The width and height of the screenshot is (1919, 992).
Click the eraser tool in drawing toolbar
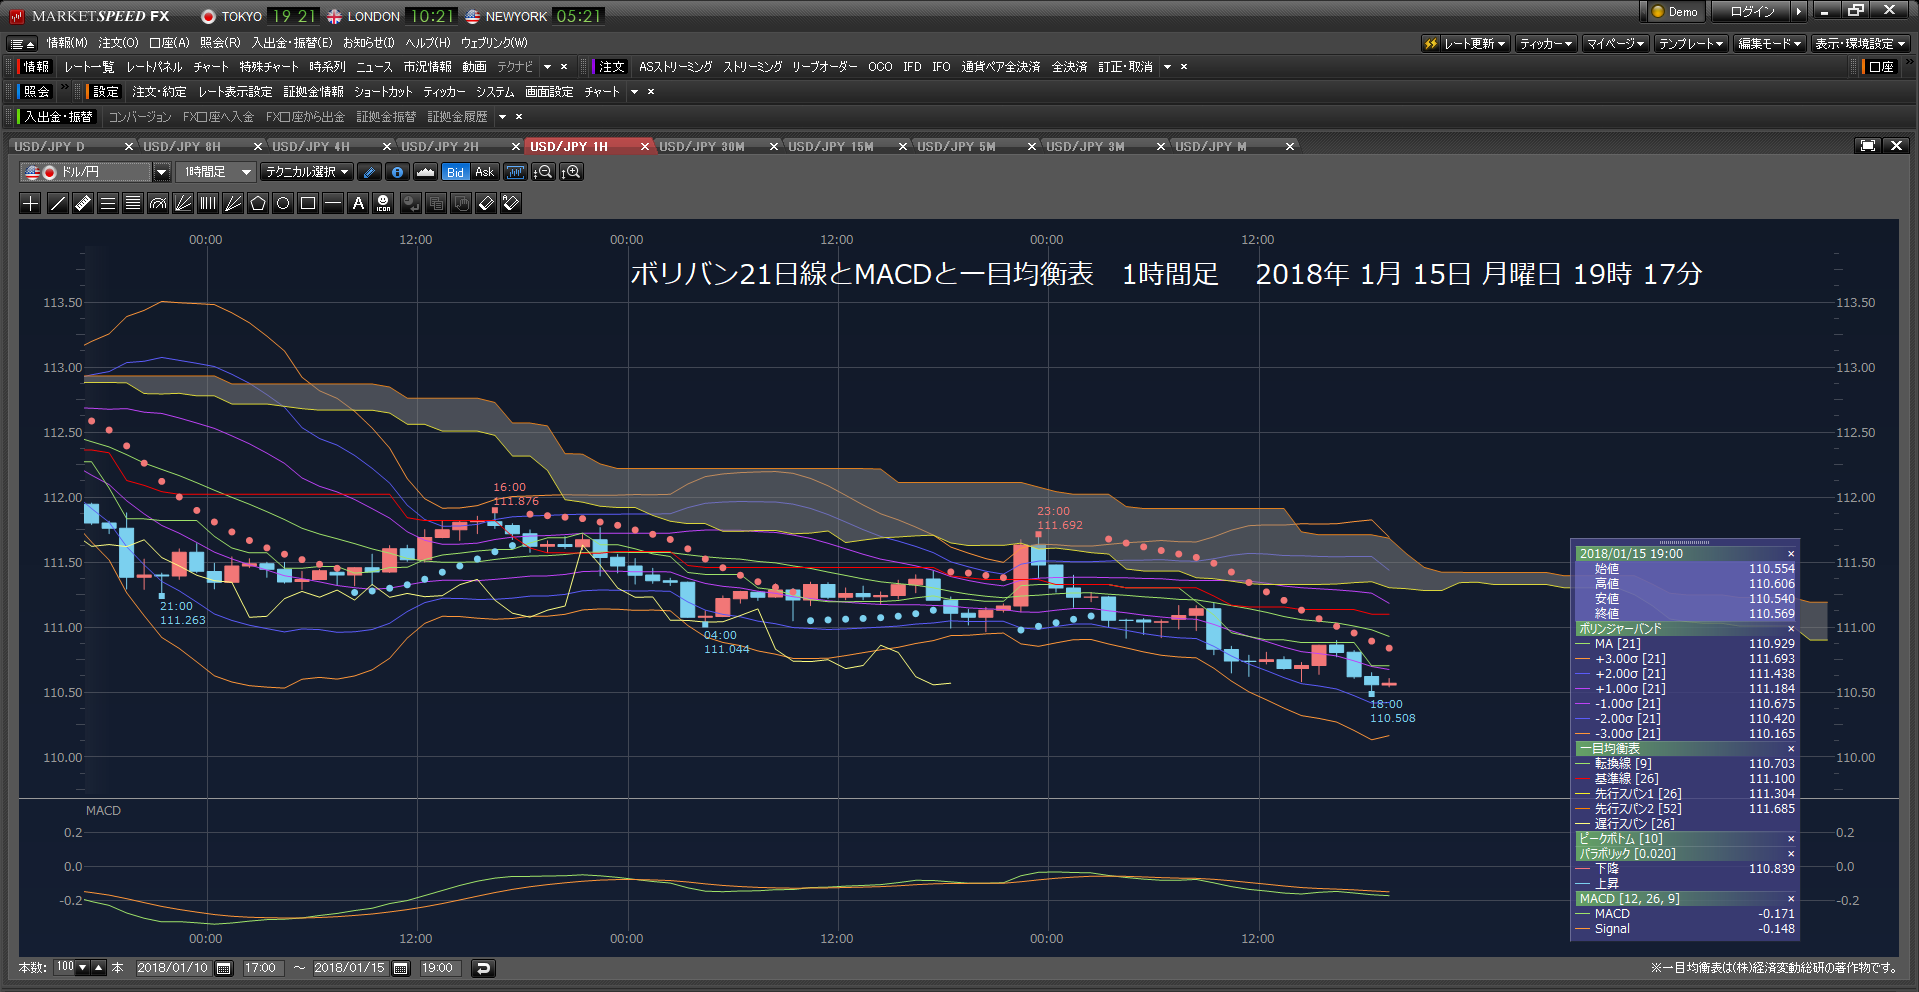(x=486, y=204)
